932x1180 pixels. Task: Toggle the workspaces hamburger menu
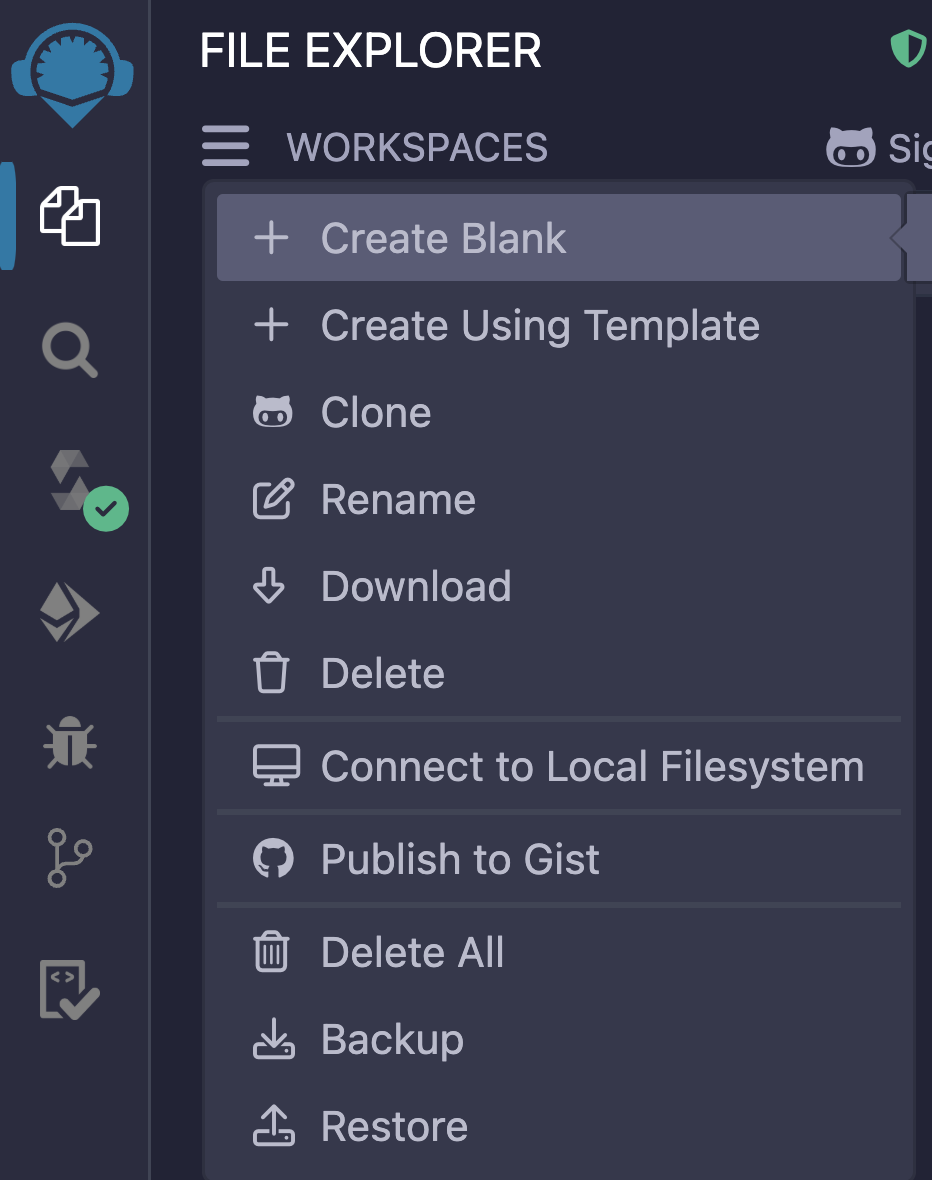point(226,147)
